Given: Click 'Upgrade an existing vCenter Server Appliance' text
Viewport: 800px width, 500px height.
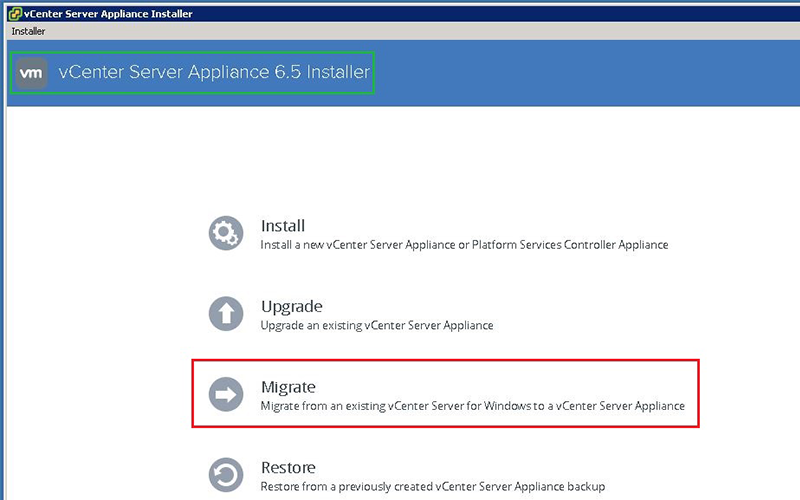Looking at the screenshot, I should (x=377, y=325).
